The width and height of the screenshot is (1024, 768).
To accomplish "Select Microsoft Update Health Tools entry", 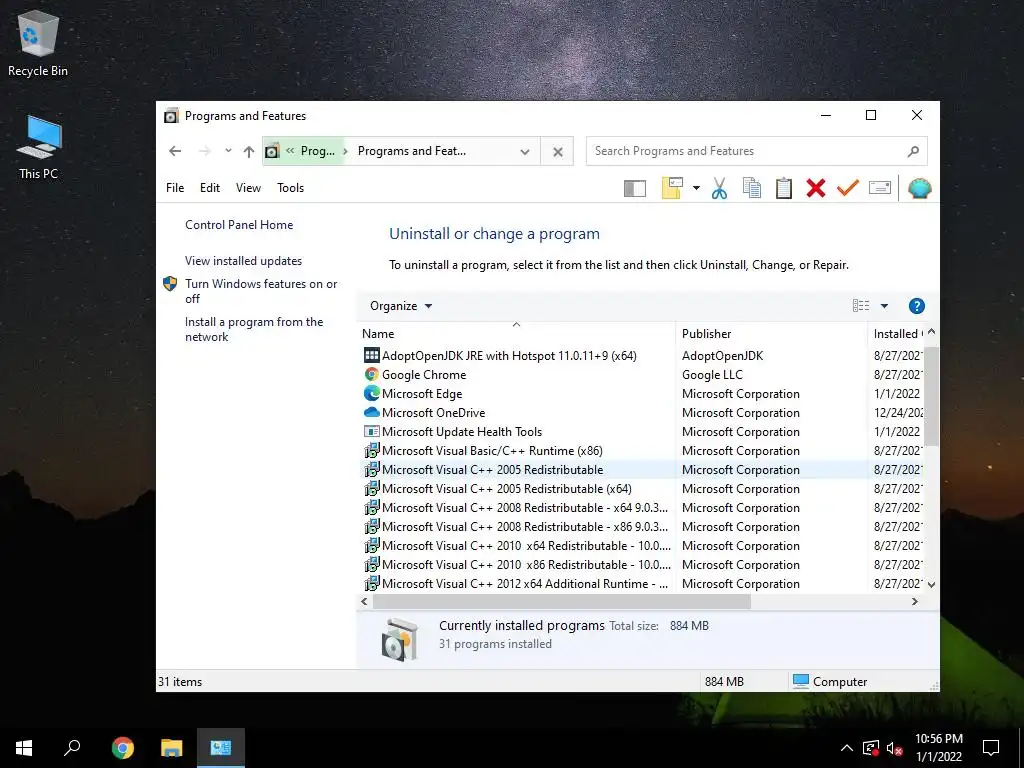I will (462, 432).
